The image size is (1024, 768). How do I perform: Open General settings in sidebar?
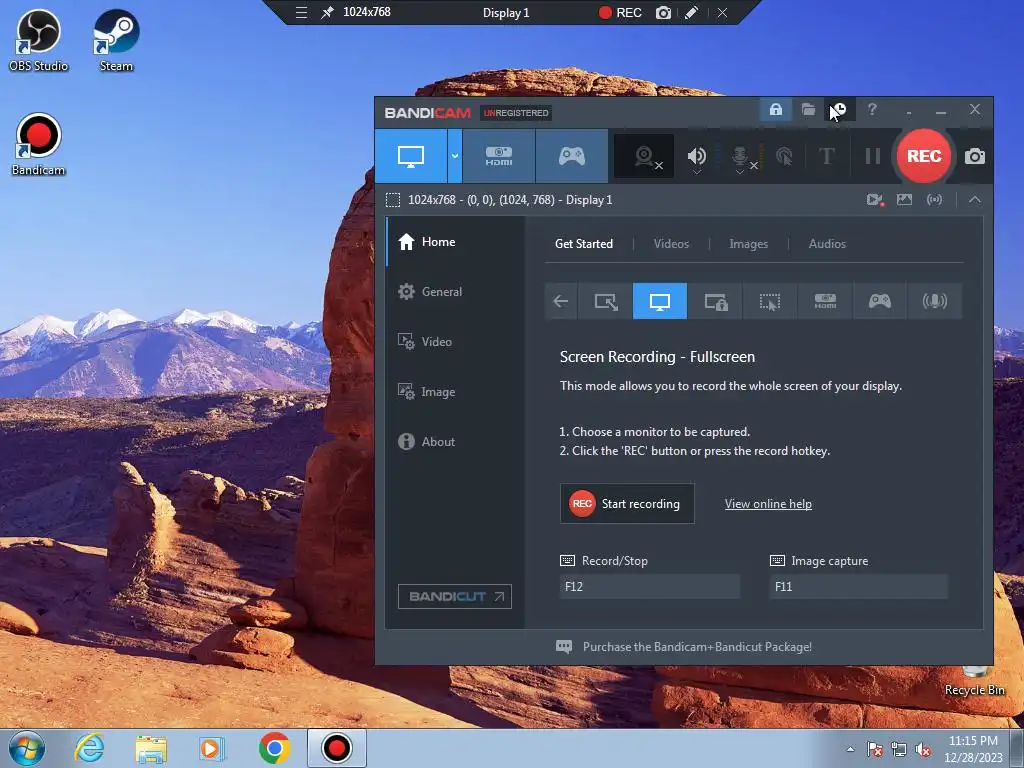pos(455,292)
